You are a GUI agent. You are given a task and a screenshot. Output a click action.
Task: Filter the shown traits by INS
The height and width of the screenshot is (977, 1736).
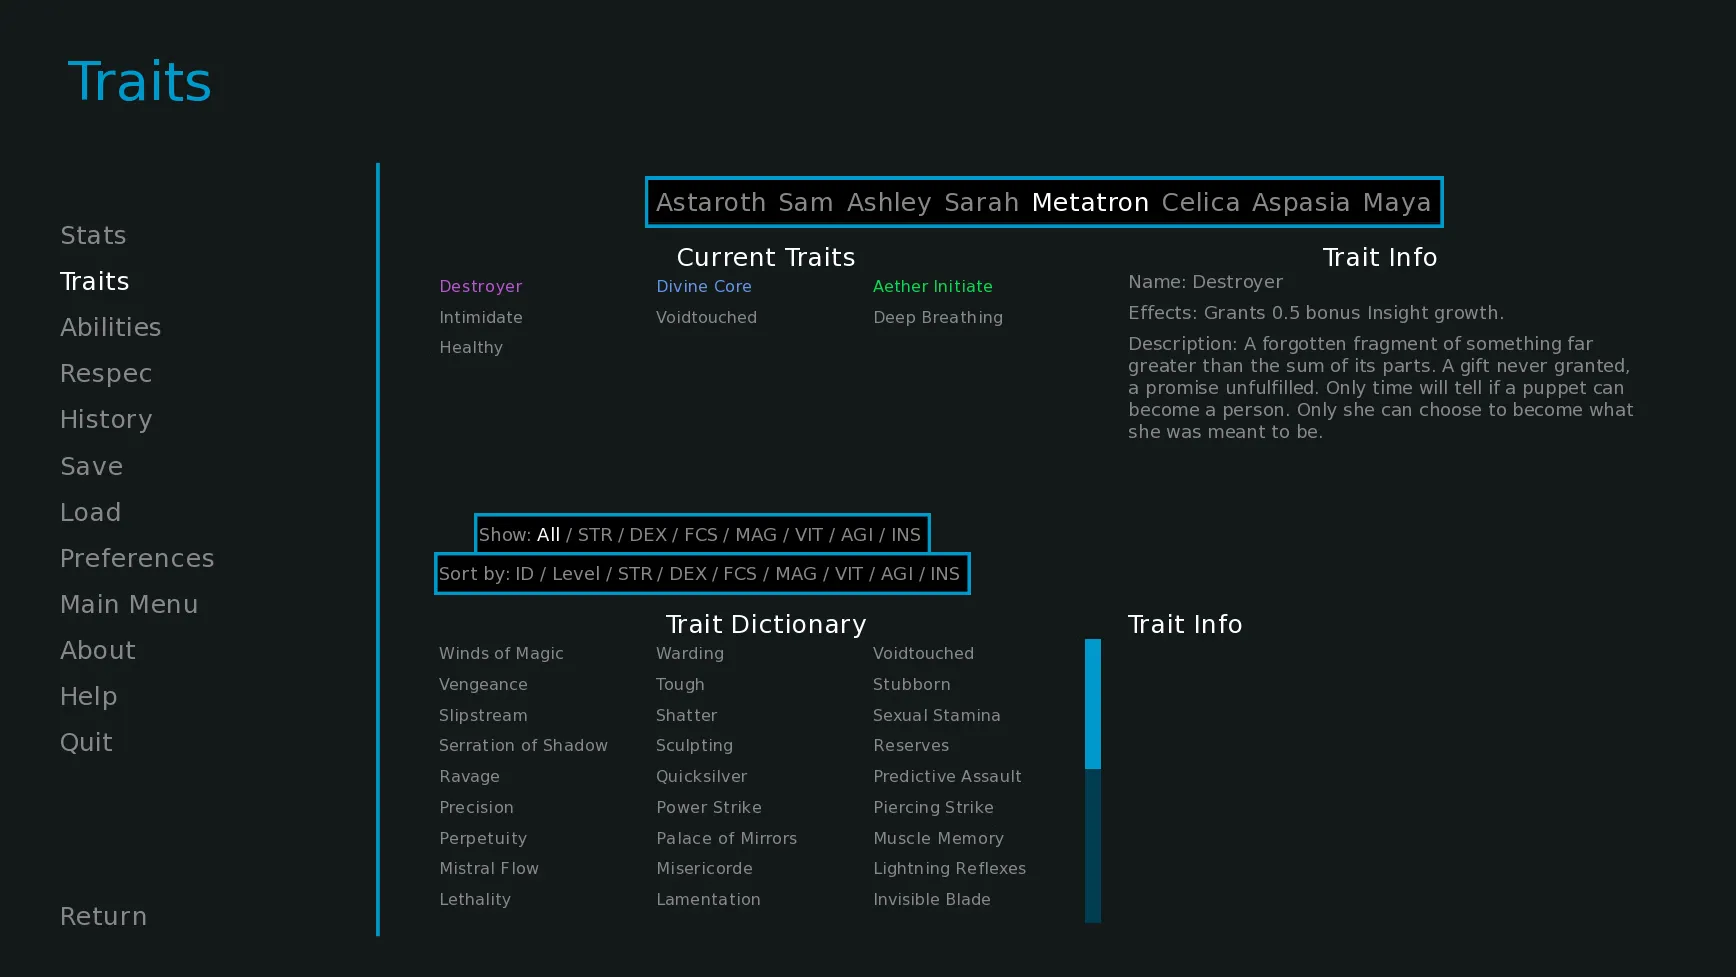tap(906, 535)
